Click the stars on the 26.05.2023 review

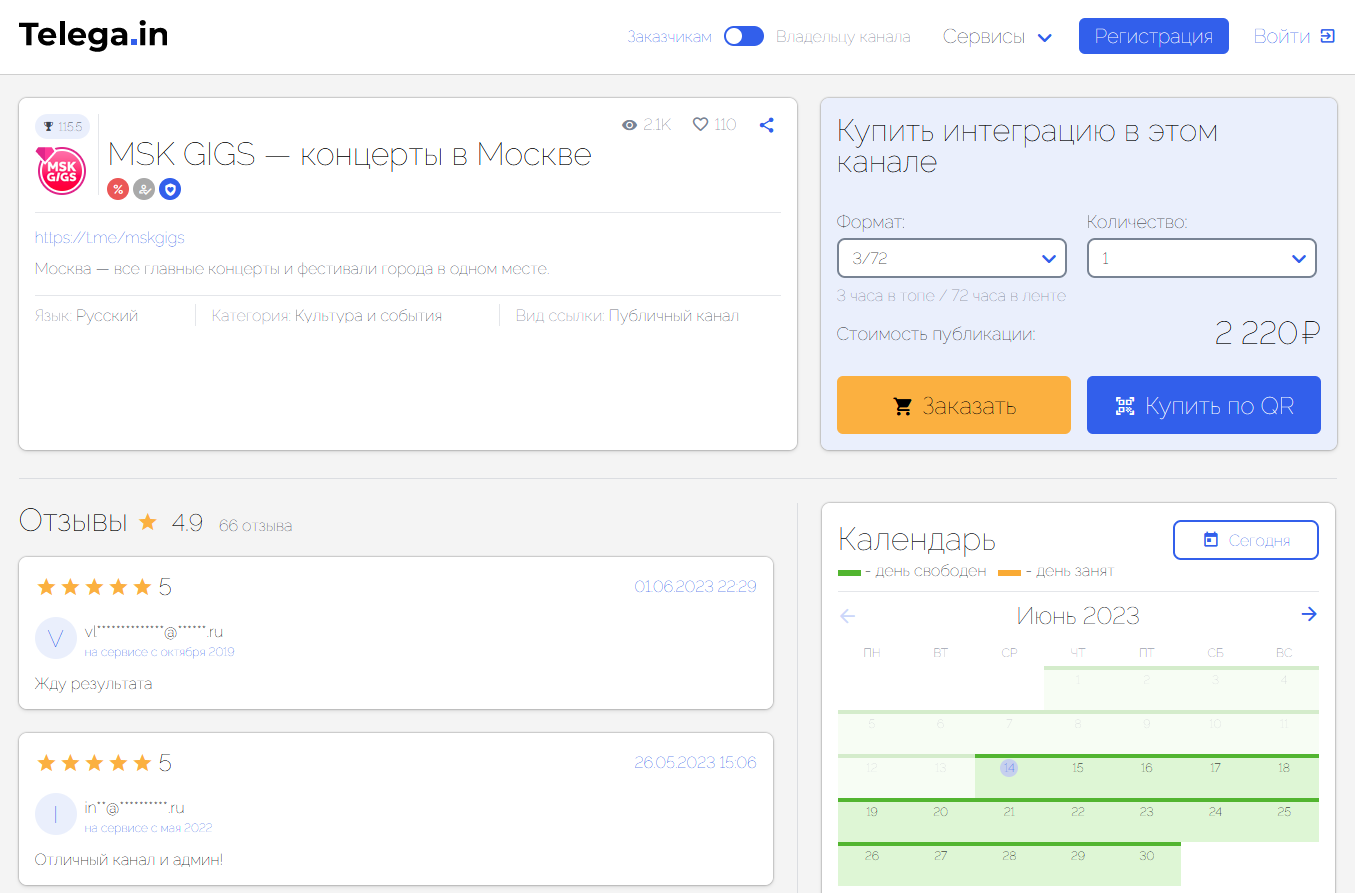[x=94, y=764]
